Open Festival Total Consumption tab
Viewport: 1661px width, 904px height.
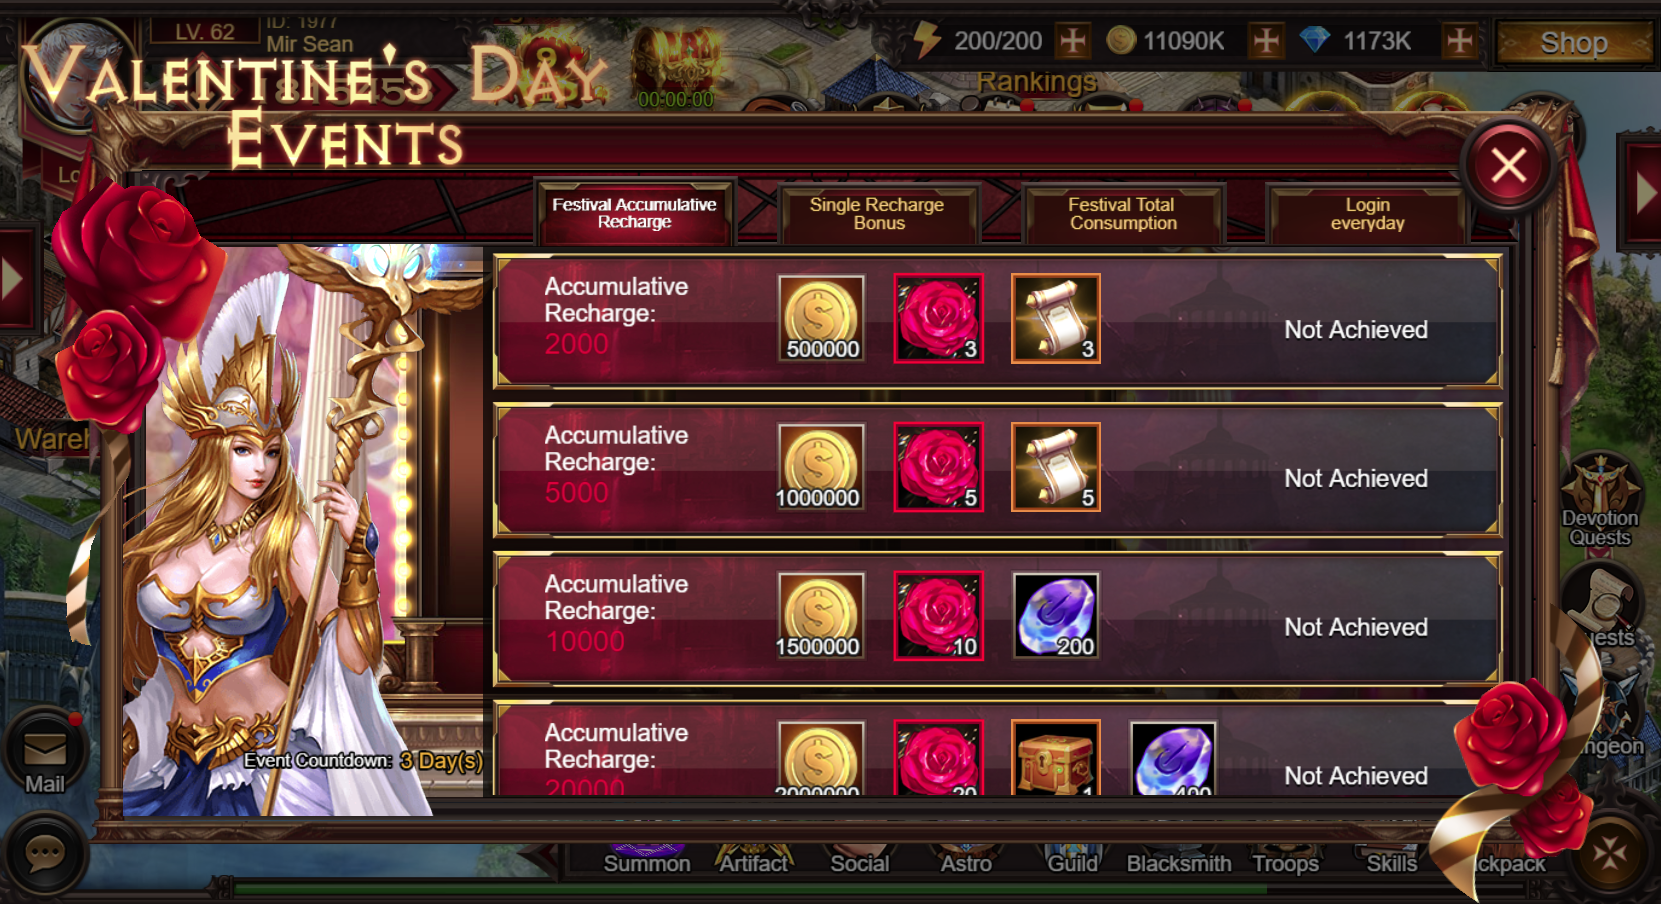(x=1122, y=214)
